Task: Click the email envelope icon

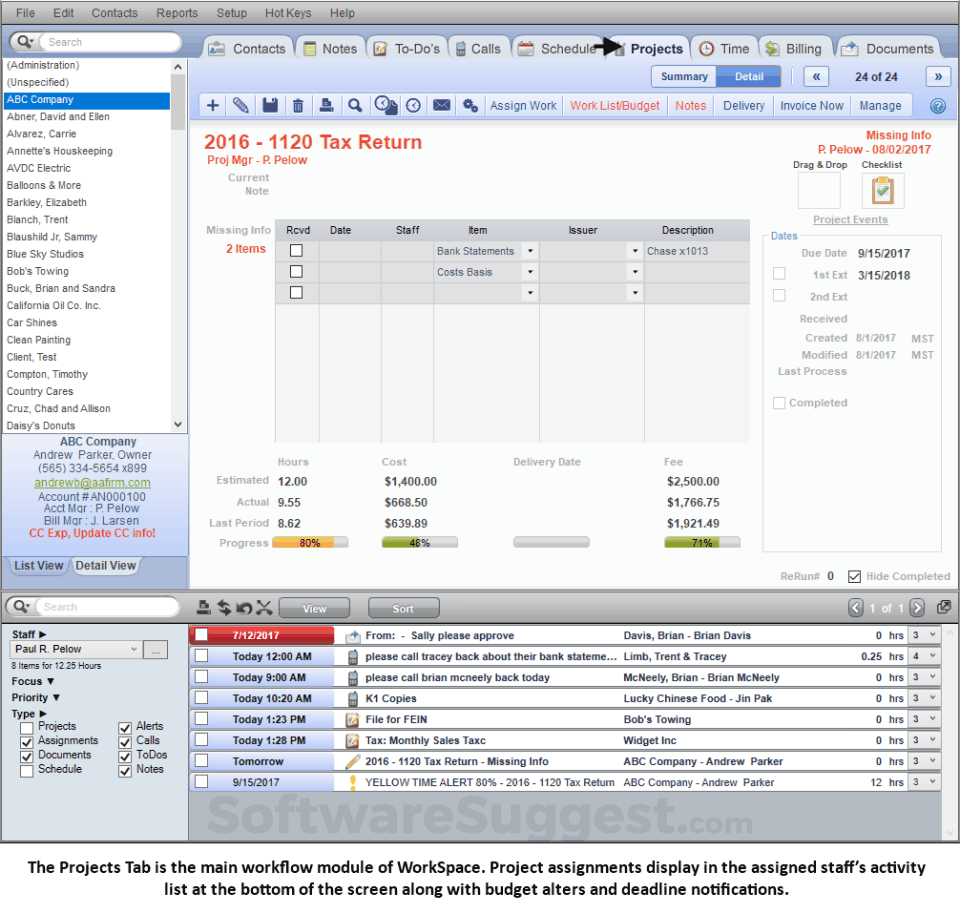Action: [441, 105]
